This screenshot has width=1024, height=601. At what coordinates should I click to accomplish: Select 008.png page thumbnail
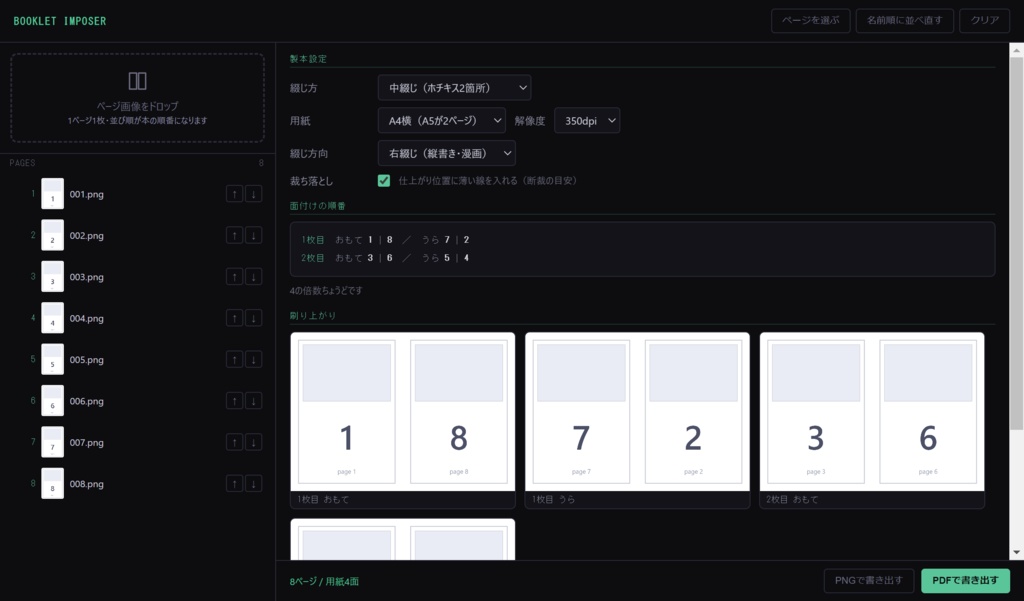(53, 483)
